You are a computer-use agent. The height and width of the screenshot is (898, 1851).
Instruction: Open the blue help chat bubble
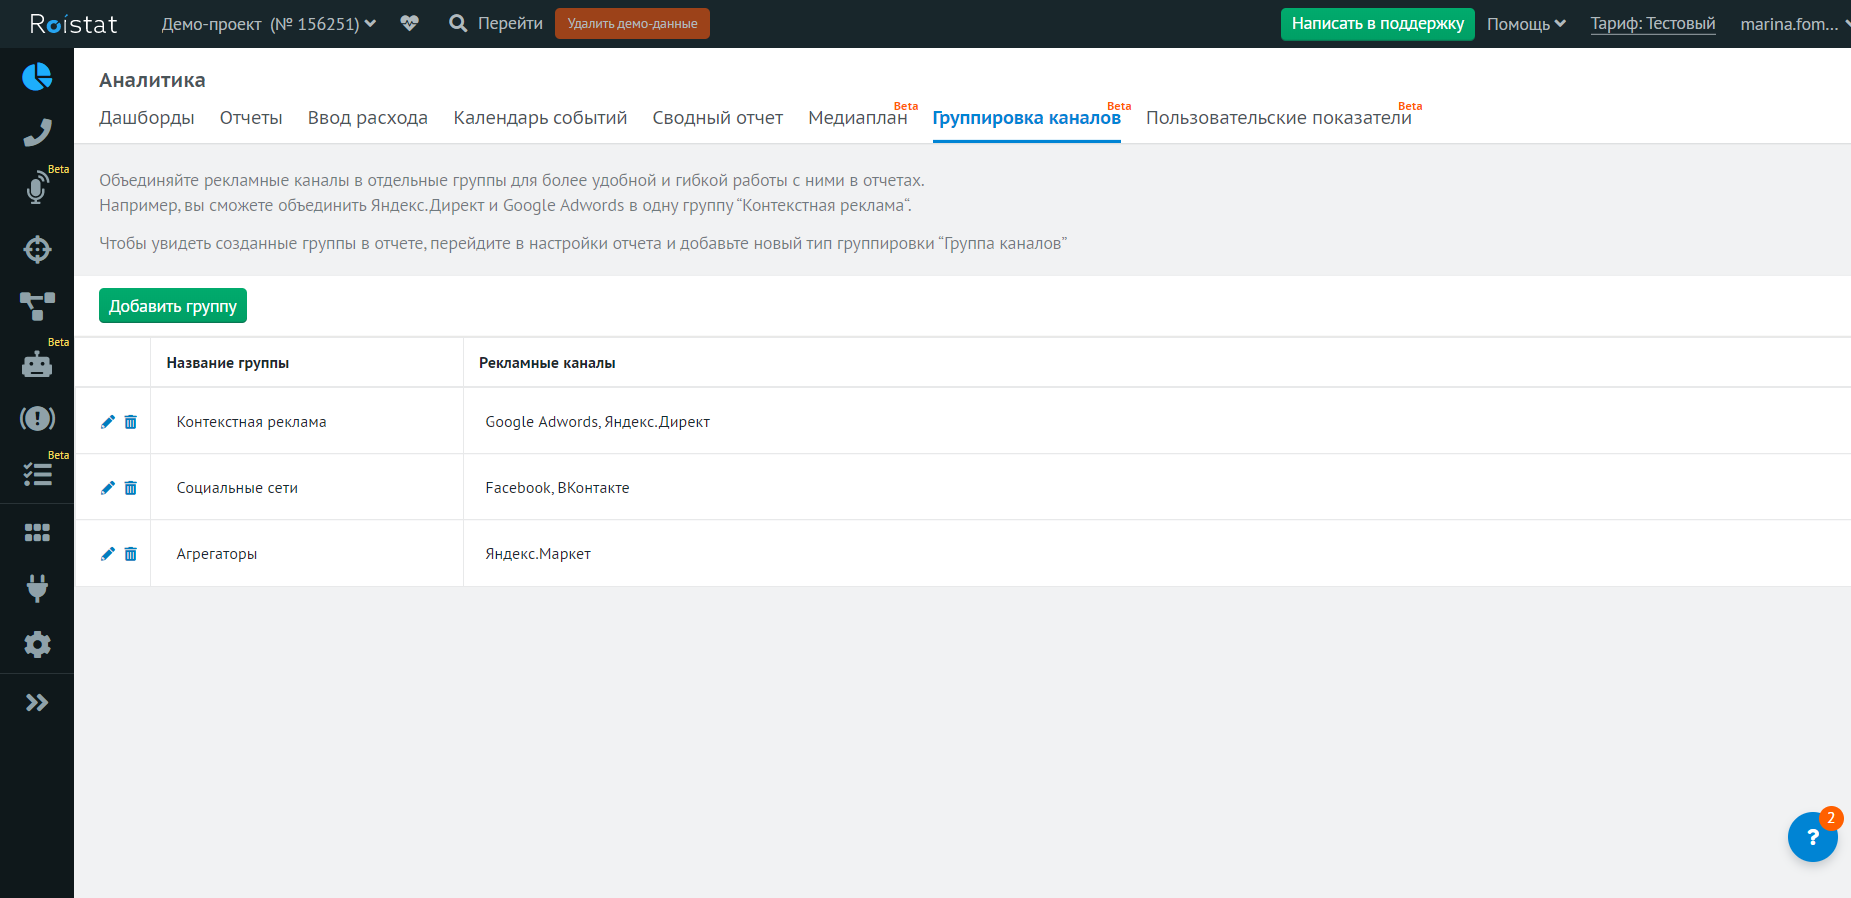(1811, 837)
